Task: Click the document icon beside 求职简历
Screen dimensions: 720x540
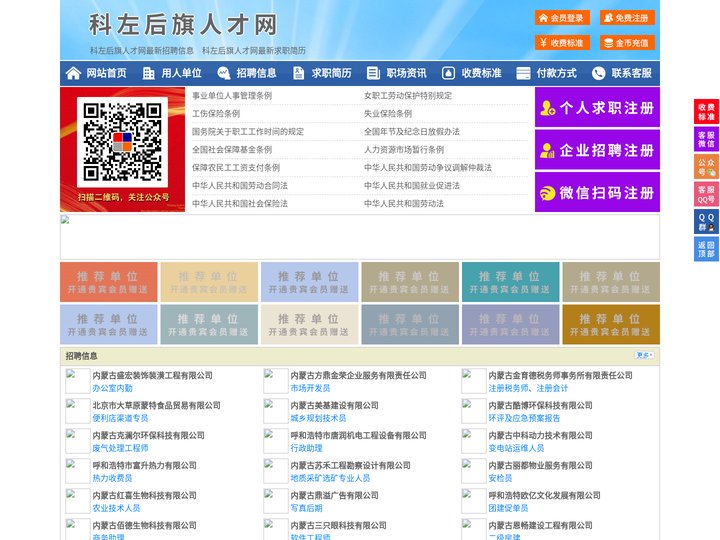Action: 298,73
